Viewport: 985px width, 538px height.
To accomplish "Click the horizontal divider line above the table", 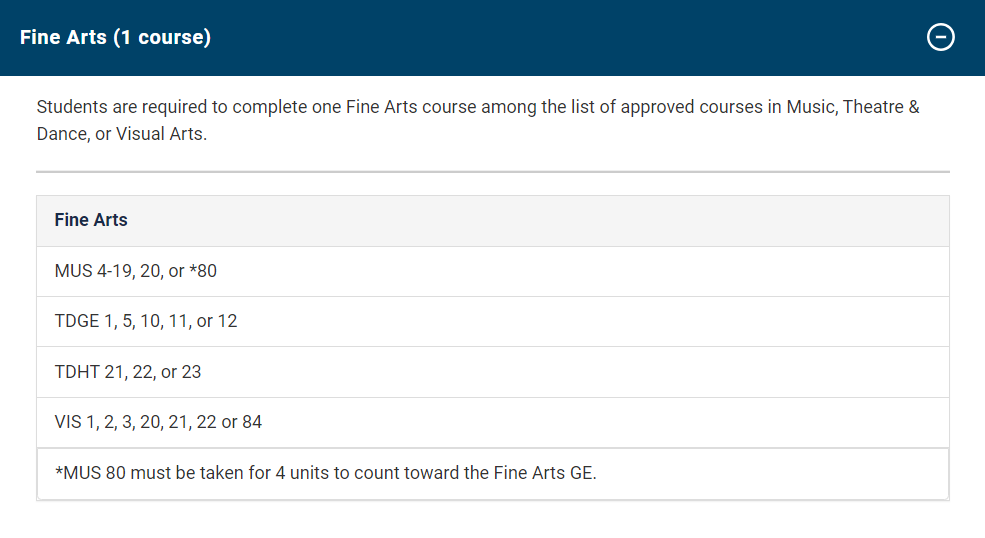I will (x=492, y=172).
